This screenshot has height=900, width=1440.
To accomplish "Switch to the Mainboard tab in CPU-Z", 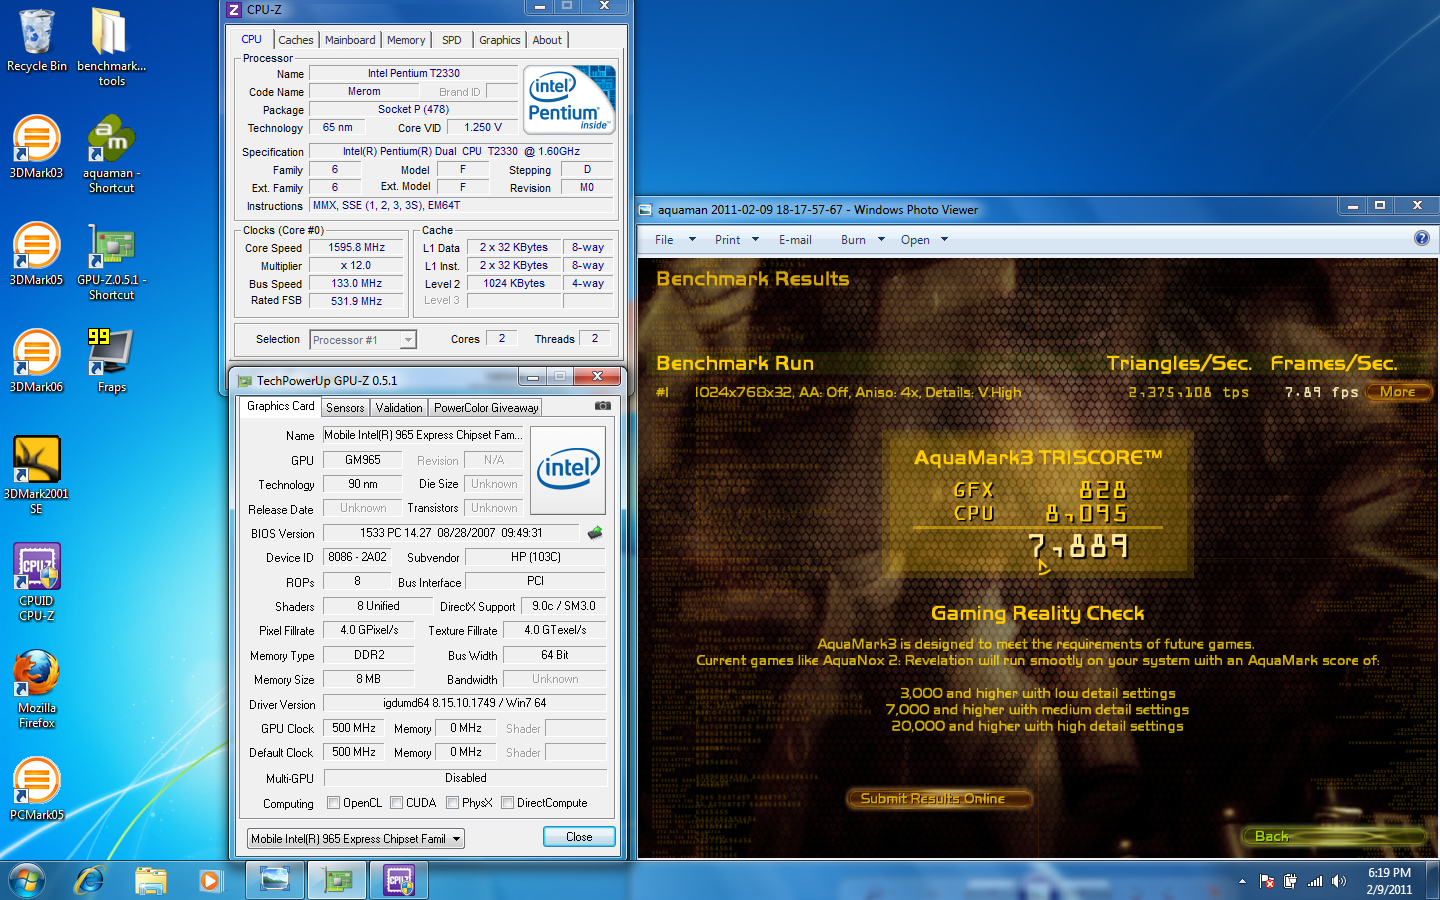I will [x=350, y=40].
